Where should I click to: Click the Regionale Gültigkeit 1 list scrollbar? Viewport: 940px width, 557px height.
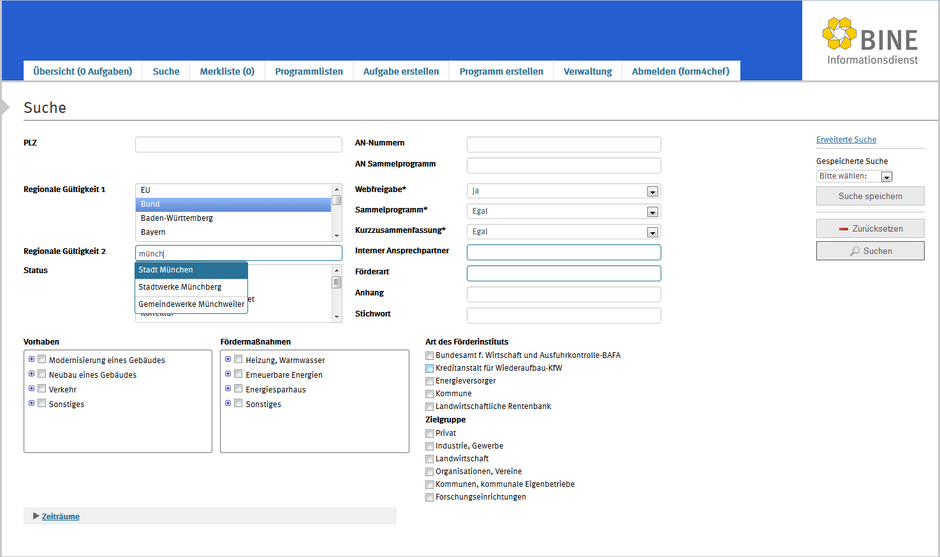[x=336, y=213]
